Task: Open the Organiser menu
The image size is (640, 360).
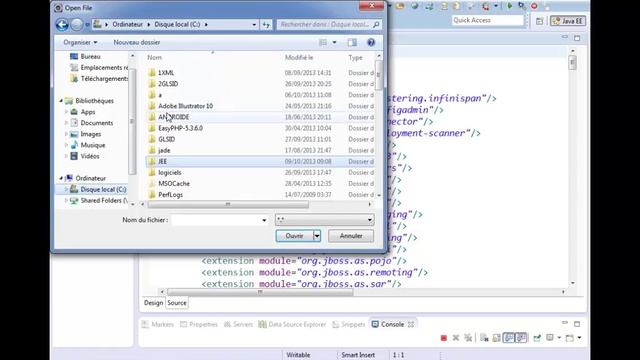Action: (80, 42)
